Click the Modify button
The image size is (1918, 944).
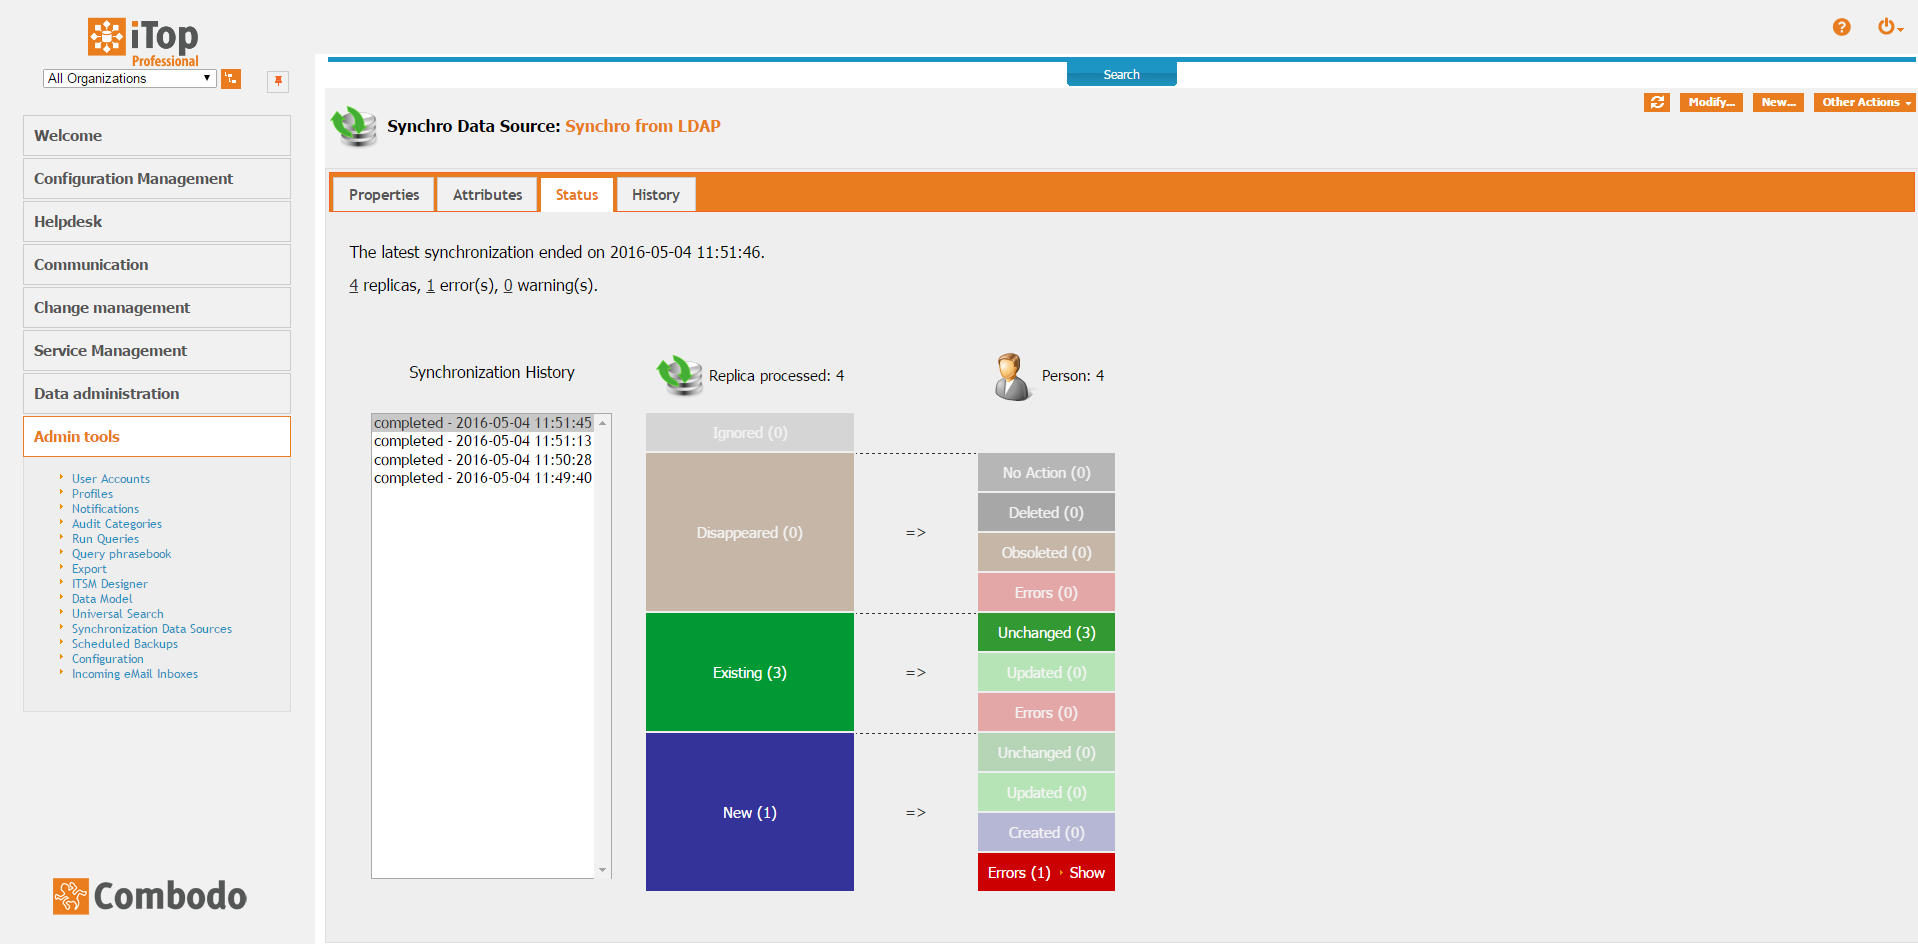tap(1710, 102)
